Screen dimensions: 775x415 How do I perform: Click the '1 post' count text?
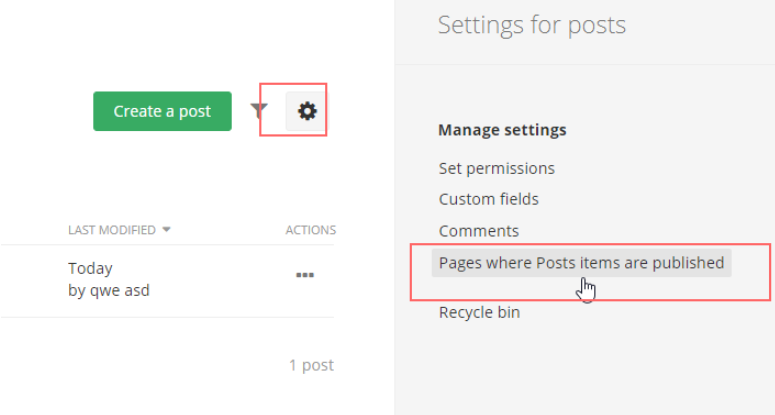[x=311, y=365]
